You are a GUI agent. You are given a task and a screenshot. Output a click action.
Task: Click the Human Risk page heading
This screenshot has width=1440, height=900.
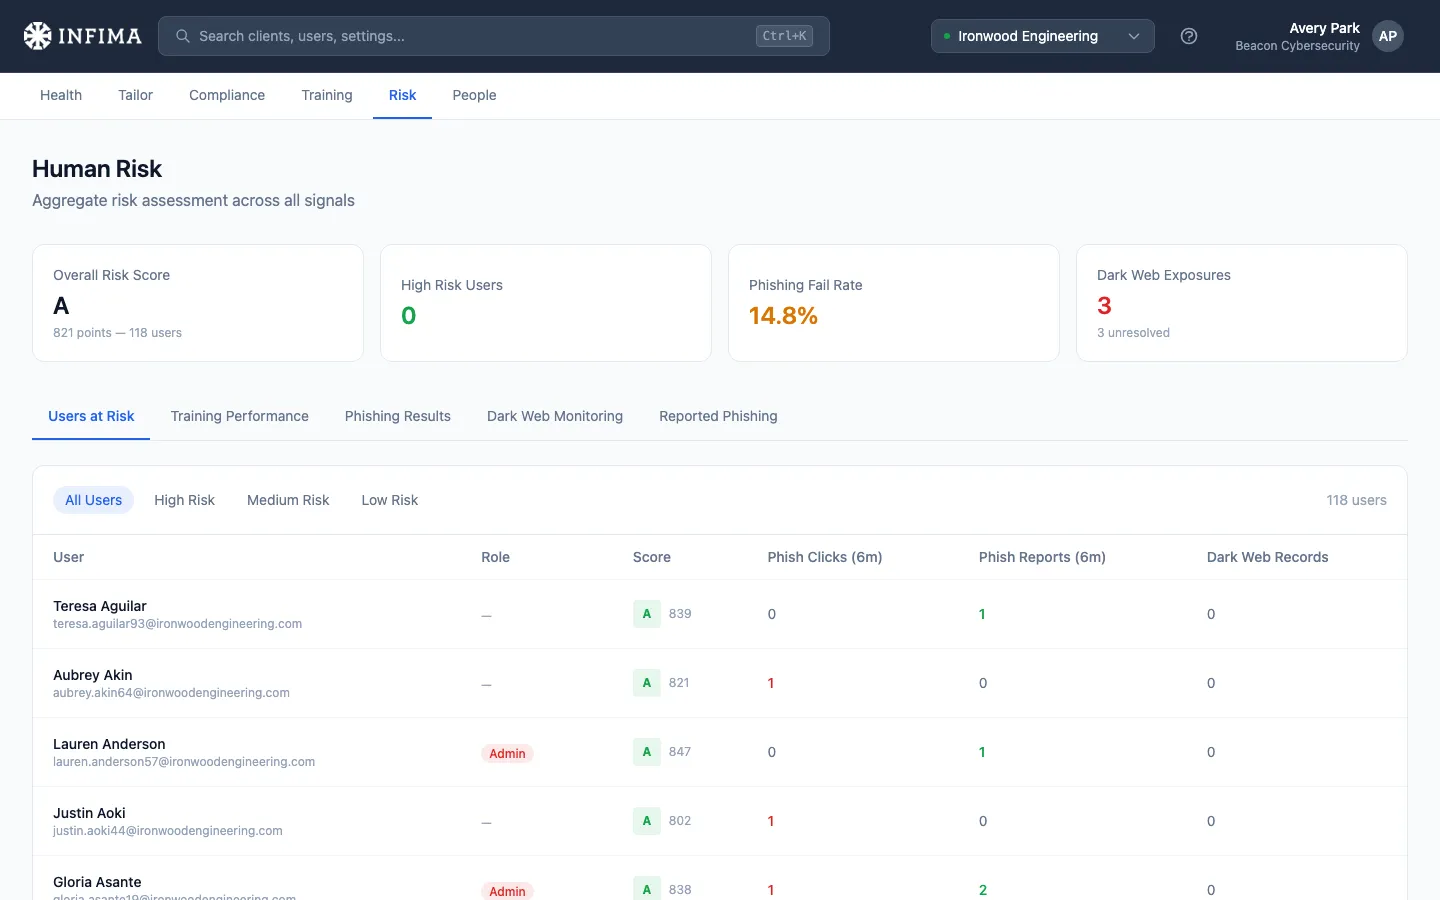pyautogui.click(x=97, y=169)
